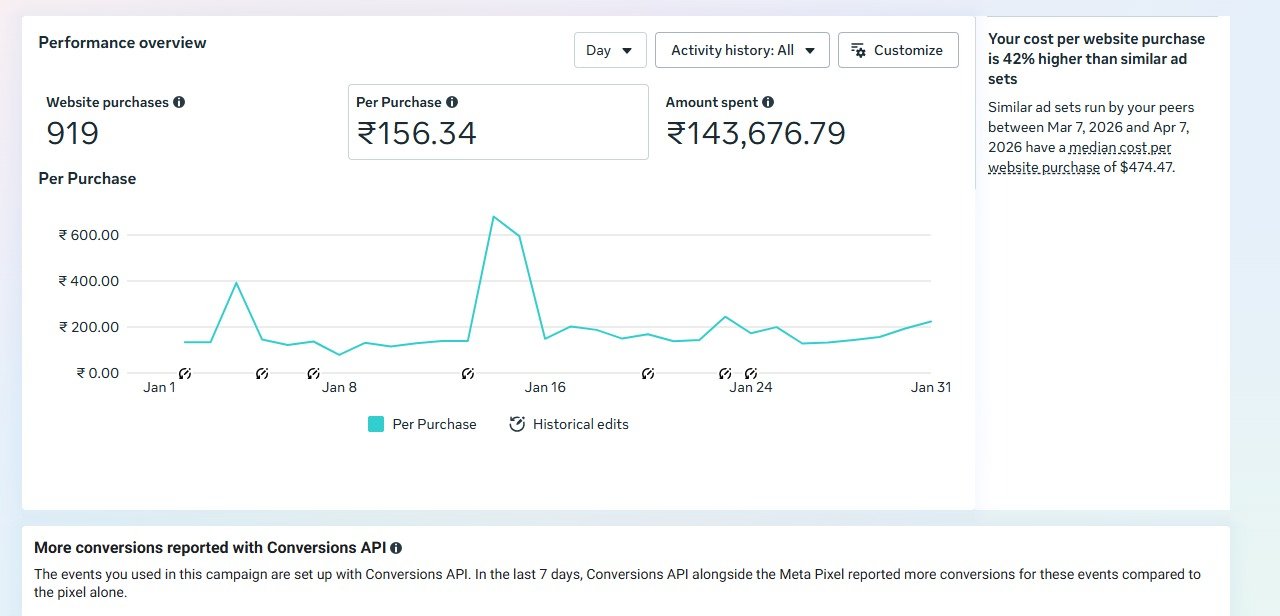Select the Per Purchase ₹156.34 metric card
This screenshot has height=616, width=1280.
click(x=498, y=122)
